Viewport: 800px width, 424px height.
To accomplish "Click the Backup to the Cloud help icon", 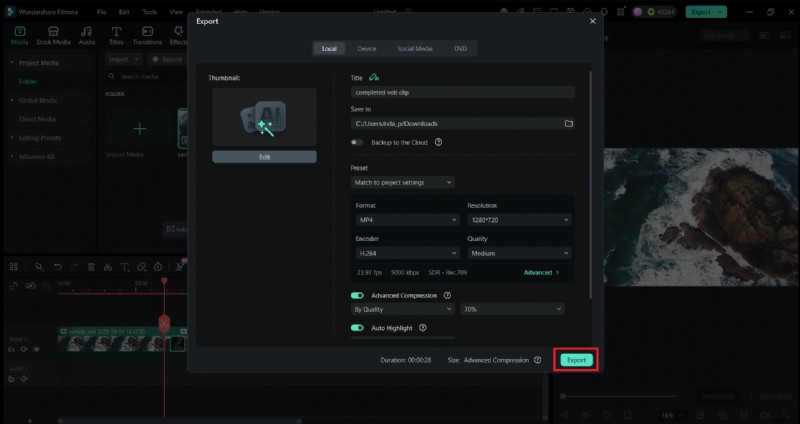I will coord(438,143).
